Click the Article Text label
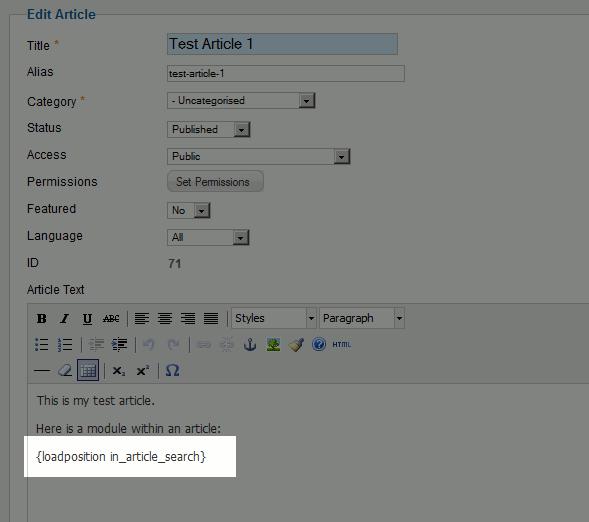Screen dimensions: 589x522 click(56, 290)
